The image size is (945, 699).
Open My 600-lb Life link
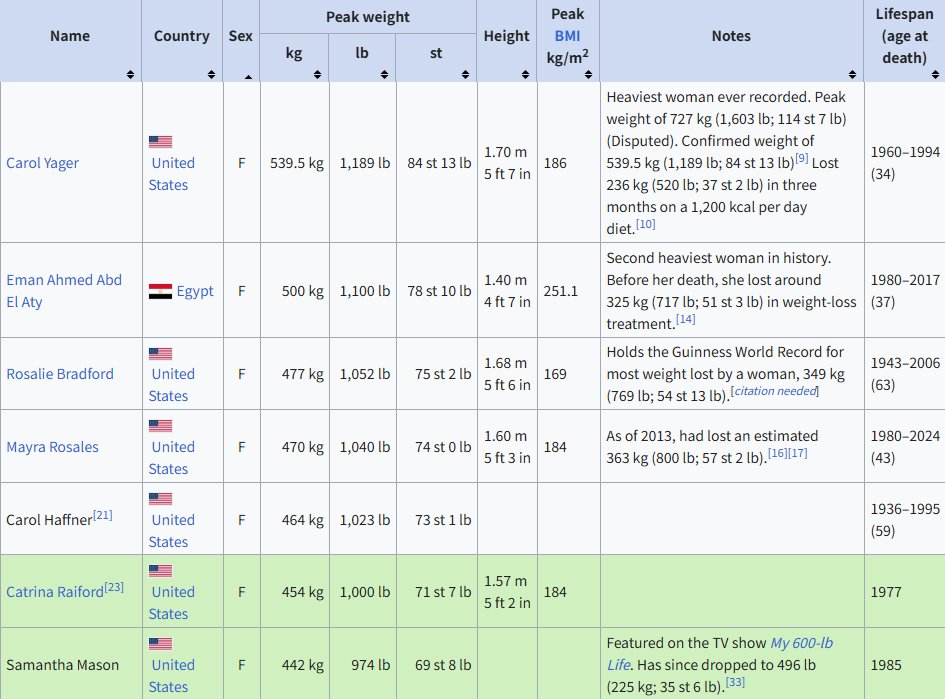coord(720,654)
